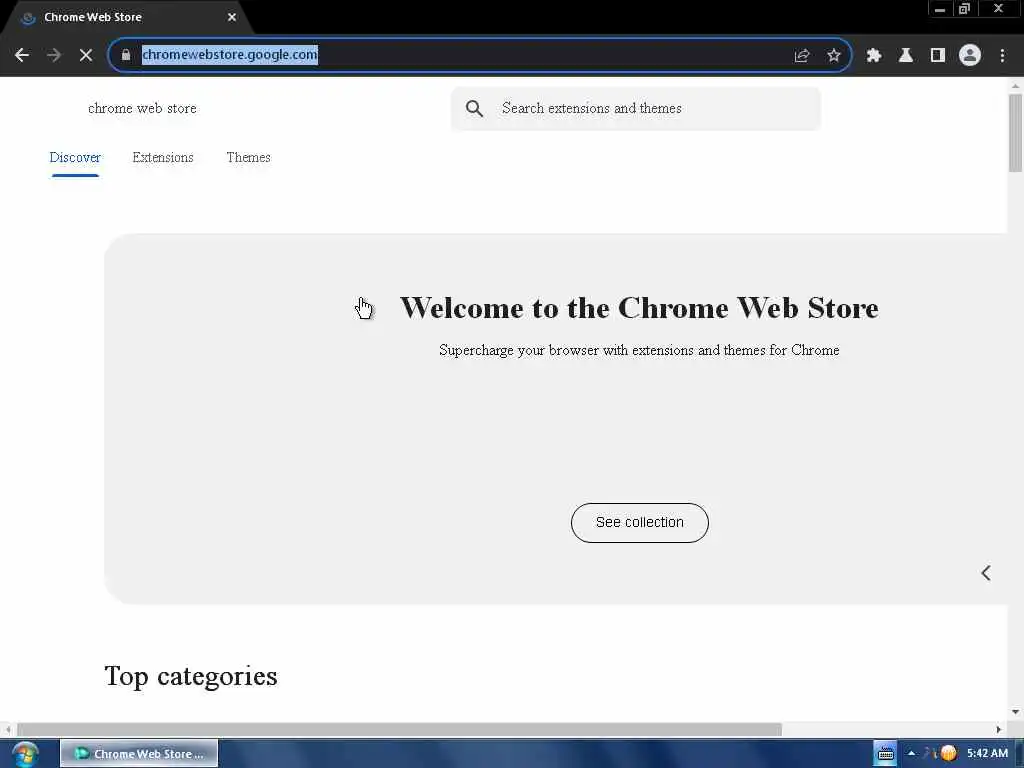Click the orange tray notification icon
The width and height of the screenshot is (1024, 768).
tap(948, 754)
